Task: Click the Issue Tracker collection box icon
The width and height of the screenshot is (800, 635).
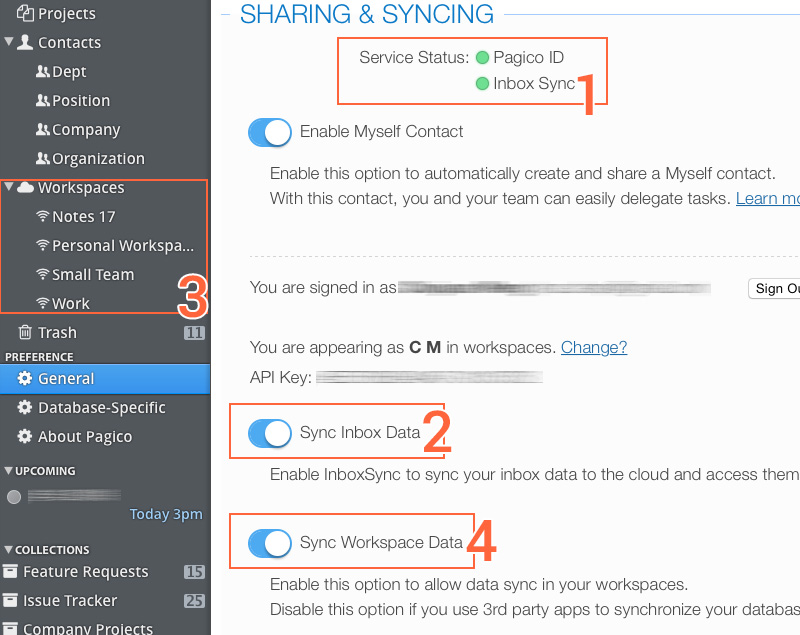Action: point(11,601)
